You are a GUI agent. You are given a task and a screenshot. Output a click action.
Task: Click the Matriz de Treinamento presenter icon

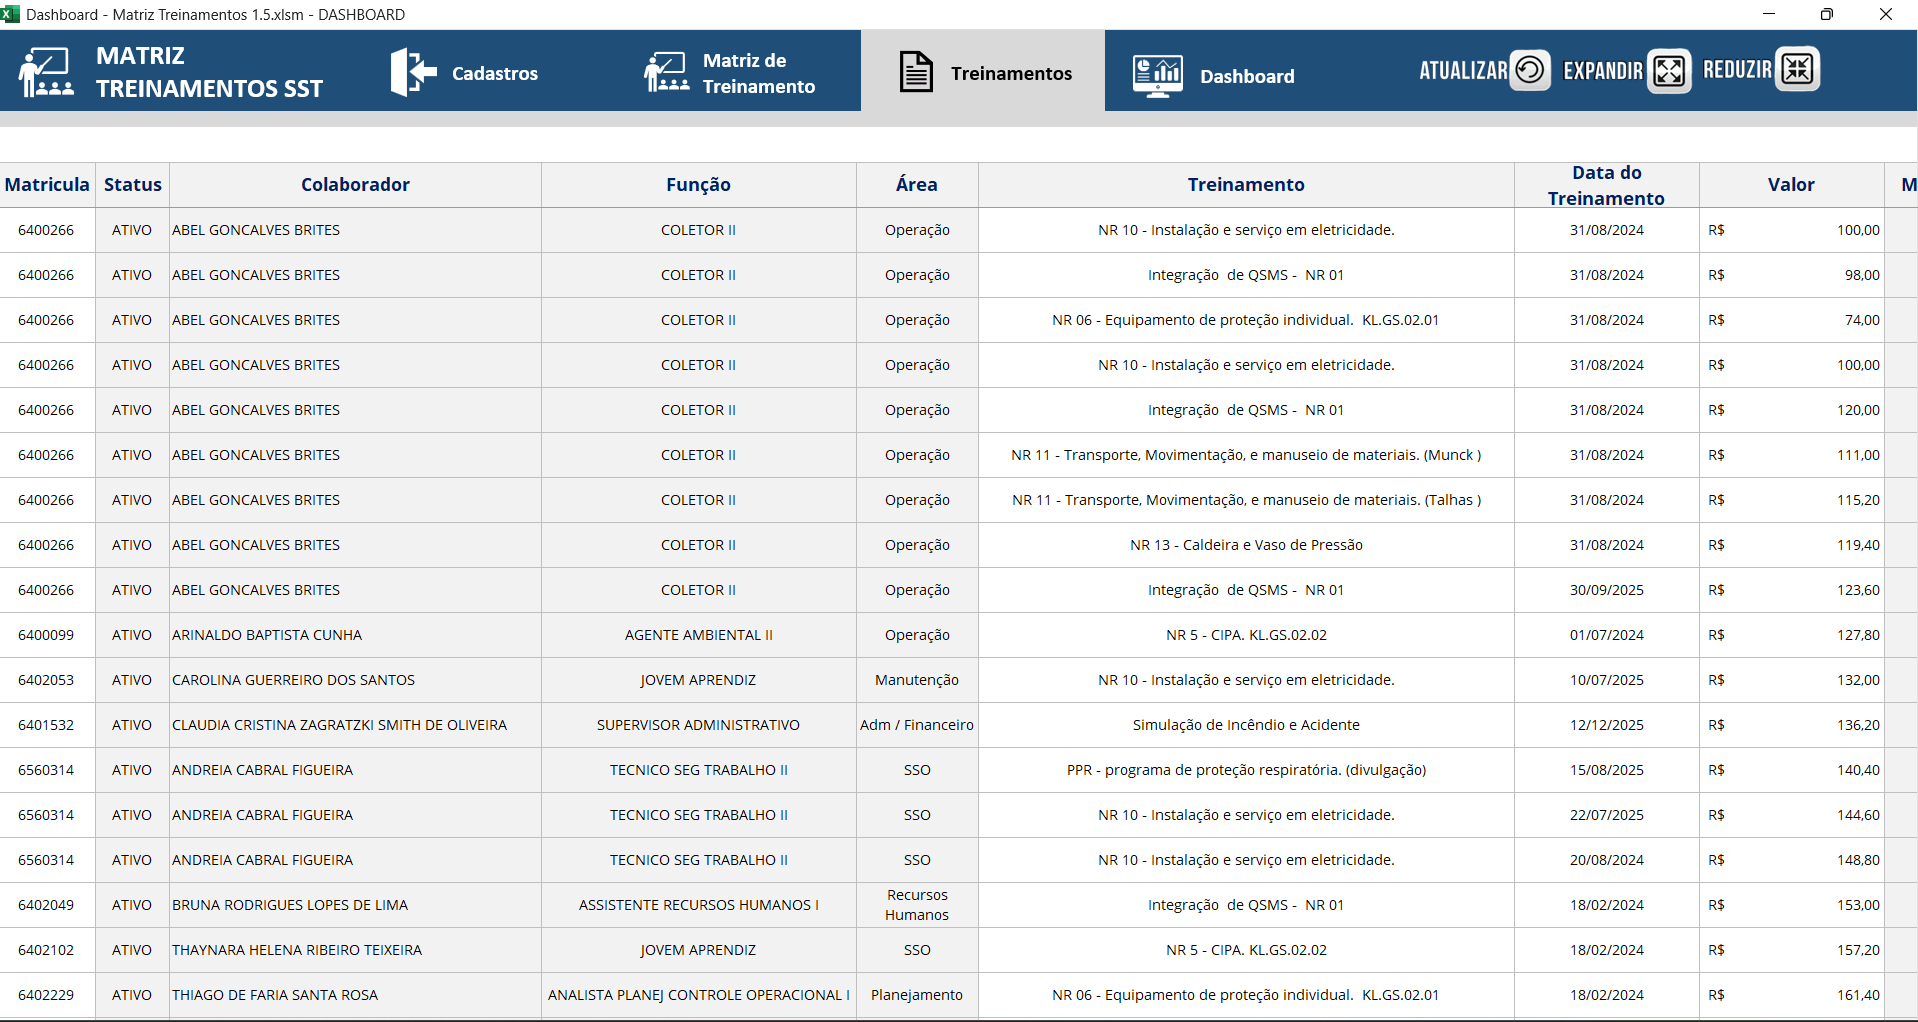pos(666,72)
